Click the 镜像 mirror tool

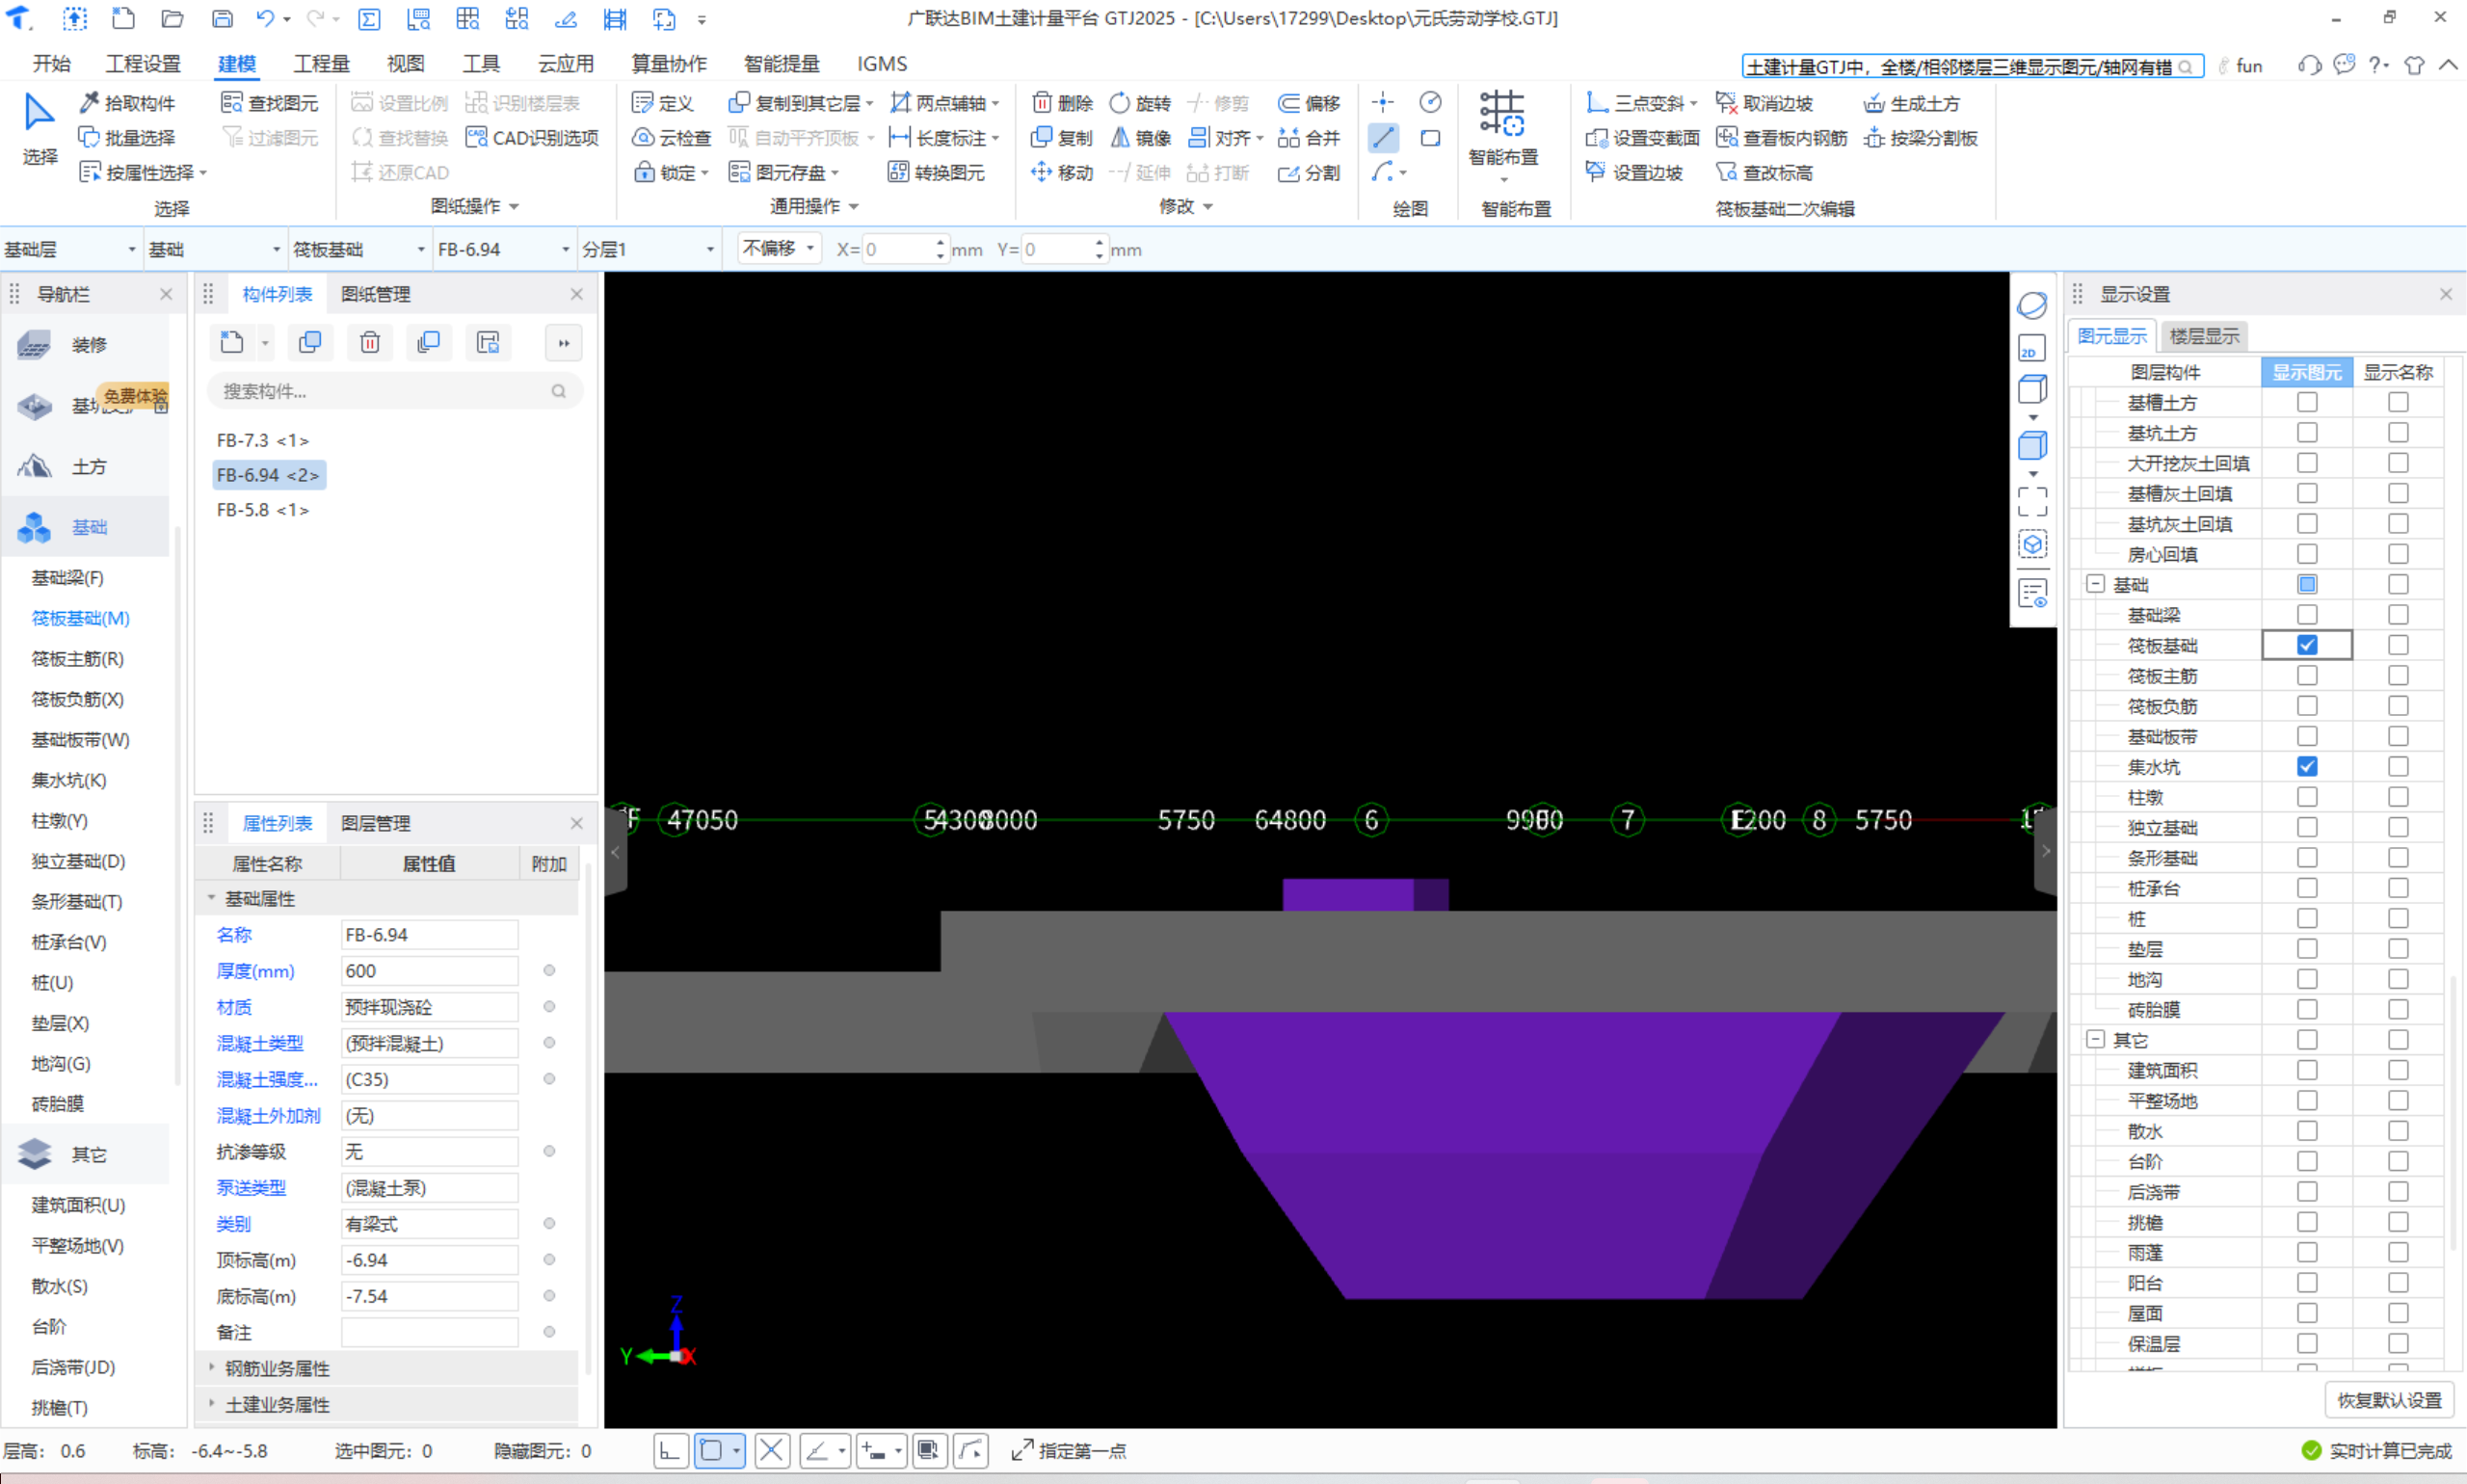coord(1140,137)
